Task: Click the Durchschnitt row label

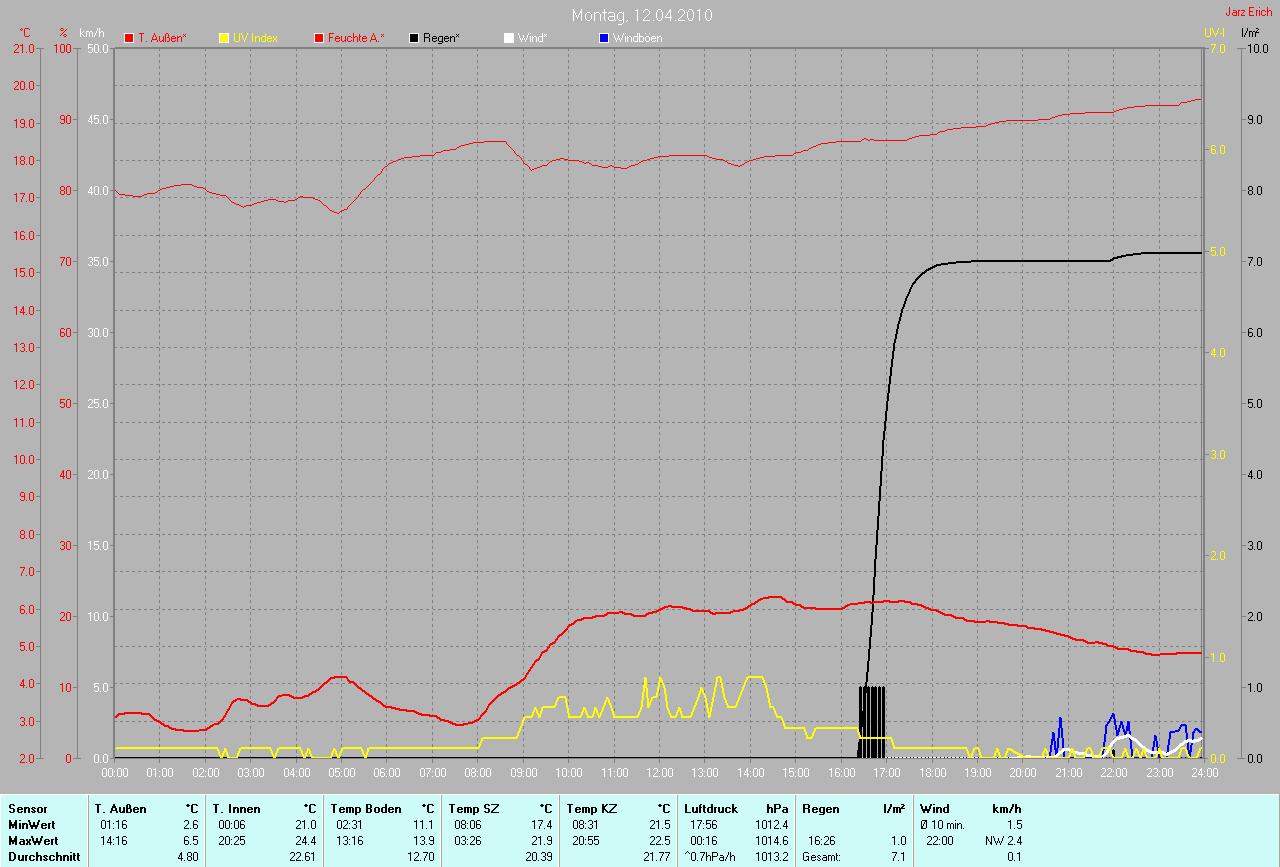Action: [x=43, y=857]
